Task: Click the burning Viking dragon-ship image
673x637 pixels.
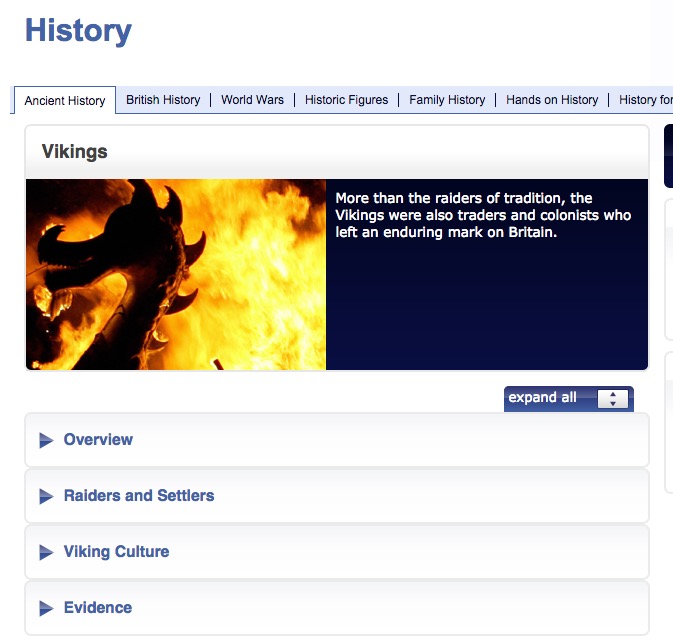Action: pyautogui.click(x=176, y=274)
